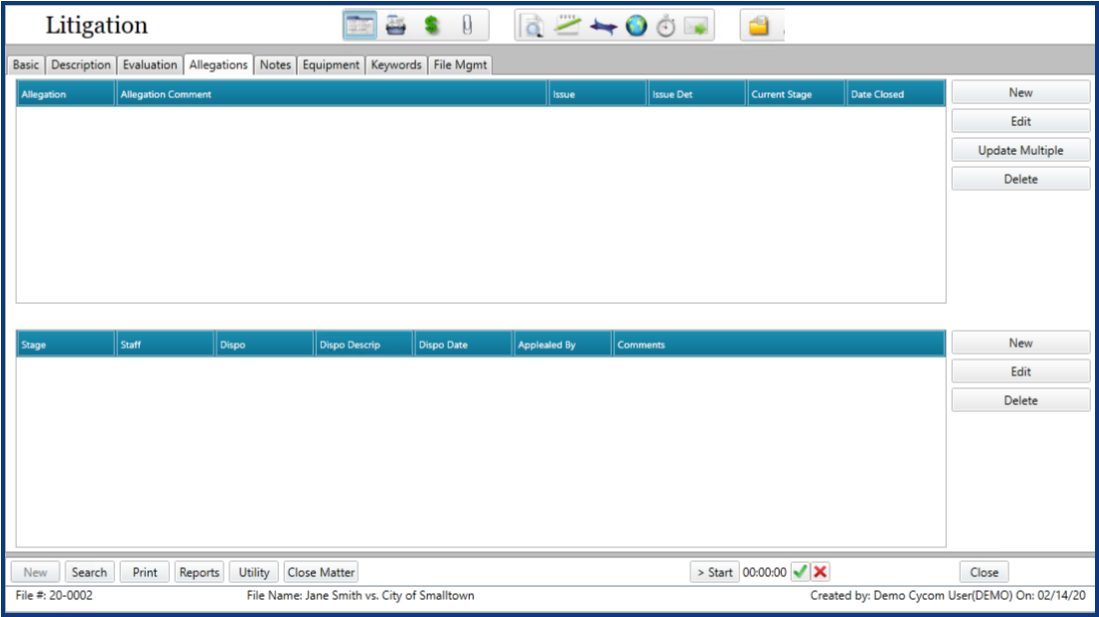Click the yellow folder icon
This screenshot has height=617, width=1099.
click(758, 27)
